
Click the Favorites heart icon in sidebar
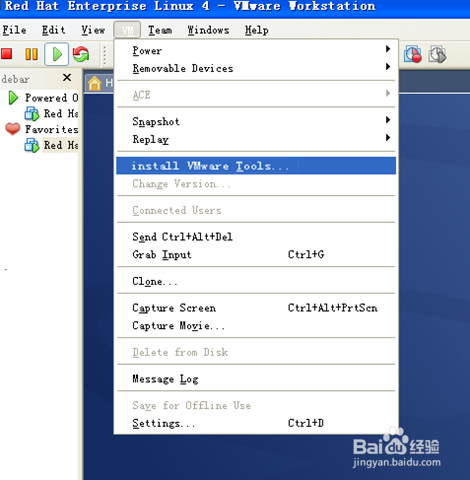point(13,129)
